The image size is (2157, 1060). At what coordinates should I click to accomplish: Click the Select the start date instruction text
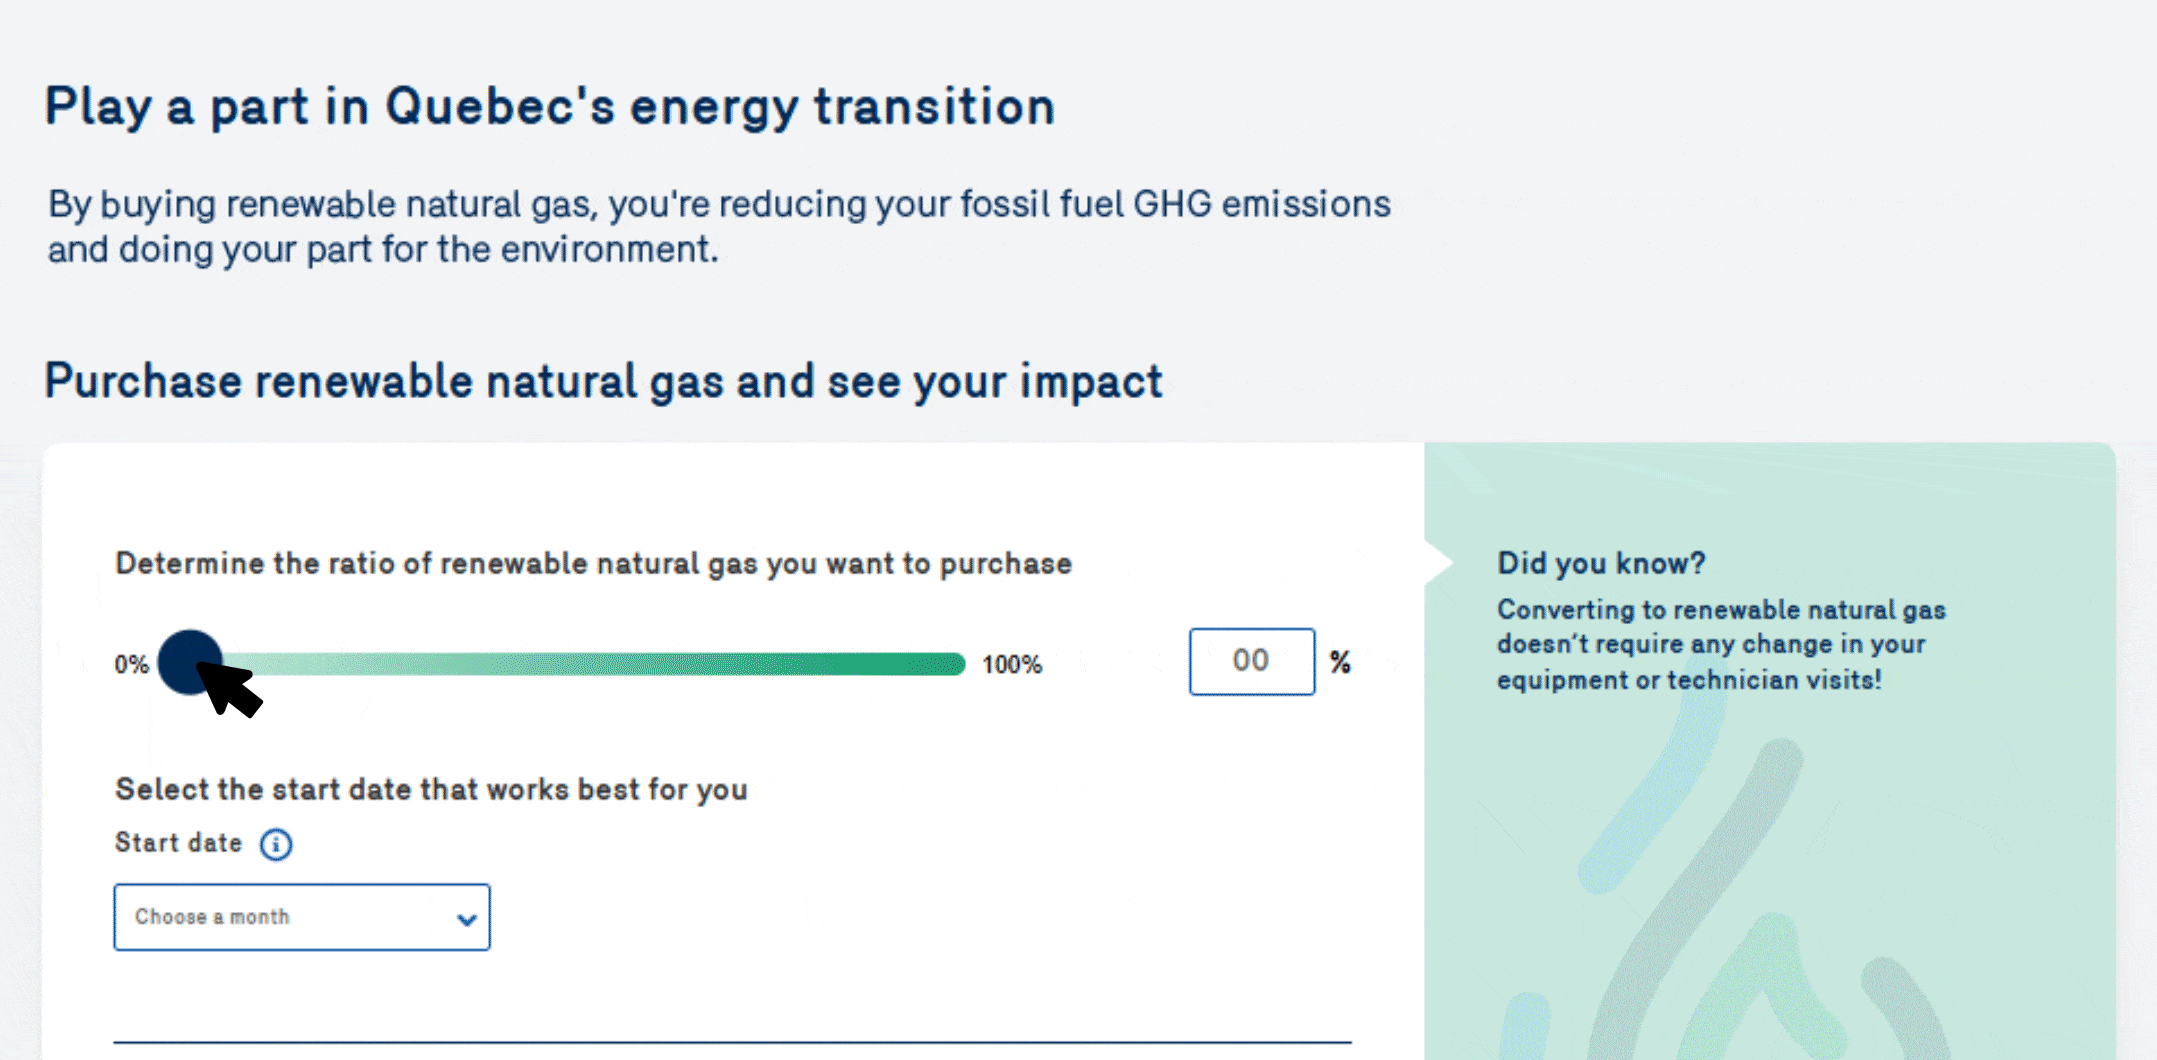coord(431,789)
